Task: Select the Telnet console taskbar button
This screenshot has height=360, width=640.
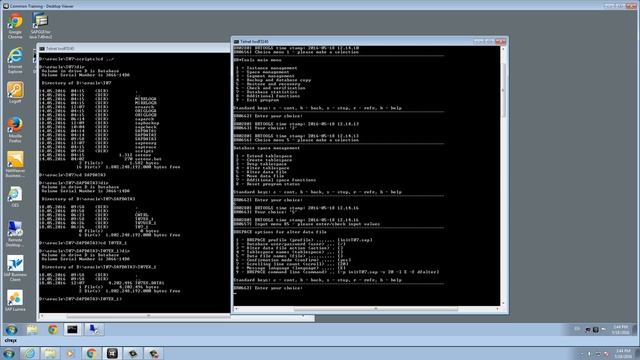Action: (73, 329)
